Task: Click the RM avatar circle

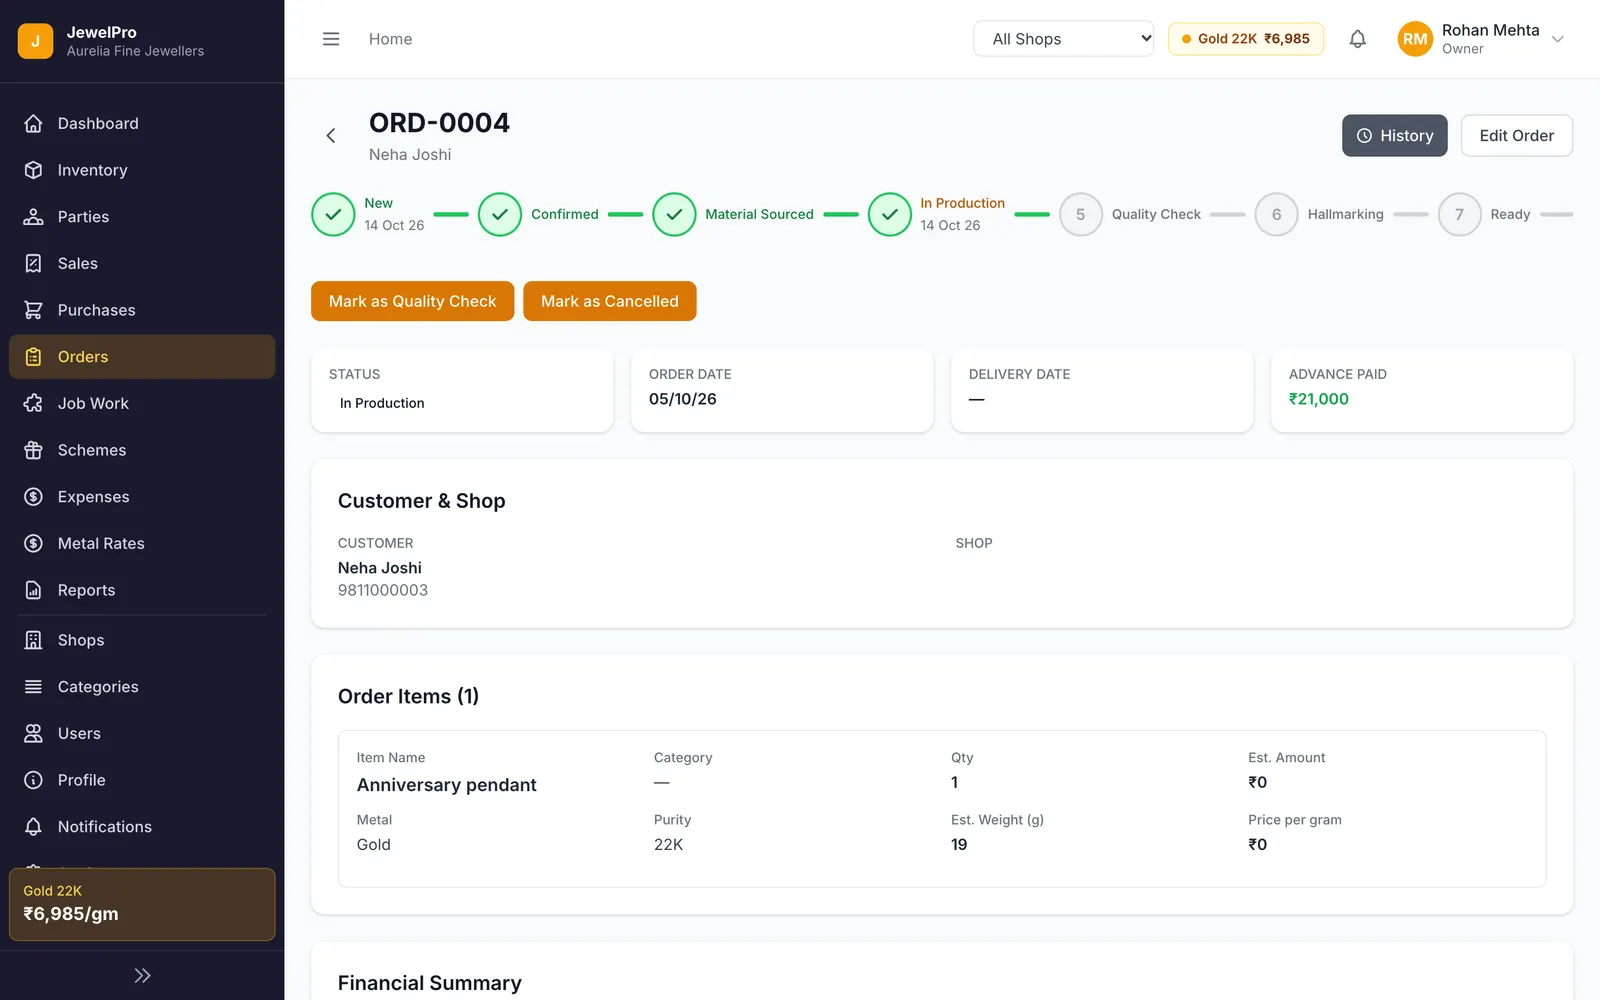Action: (1415, 39)
